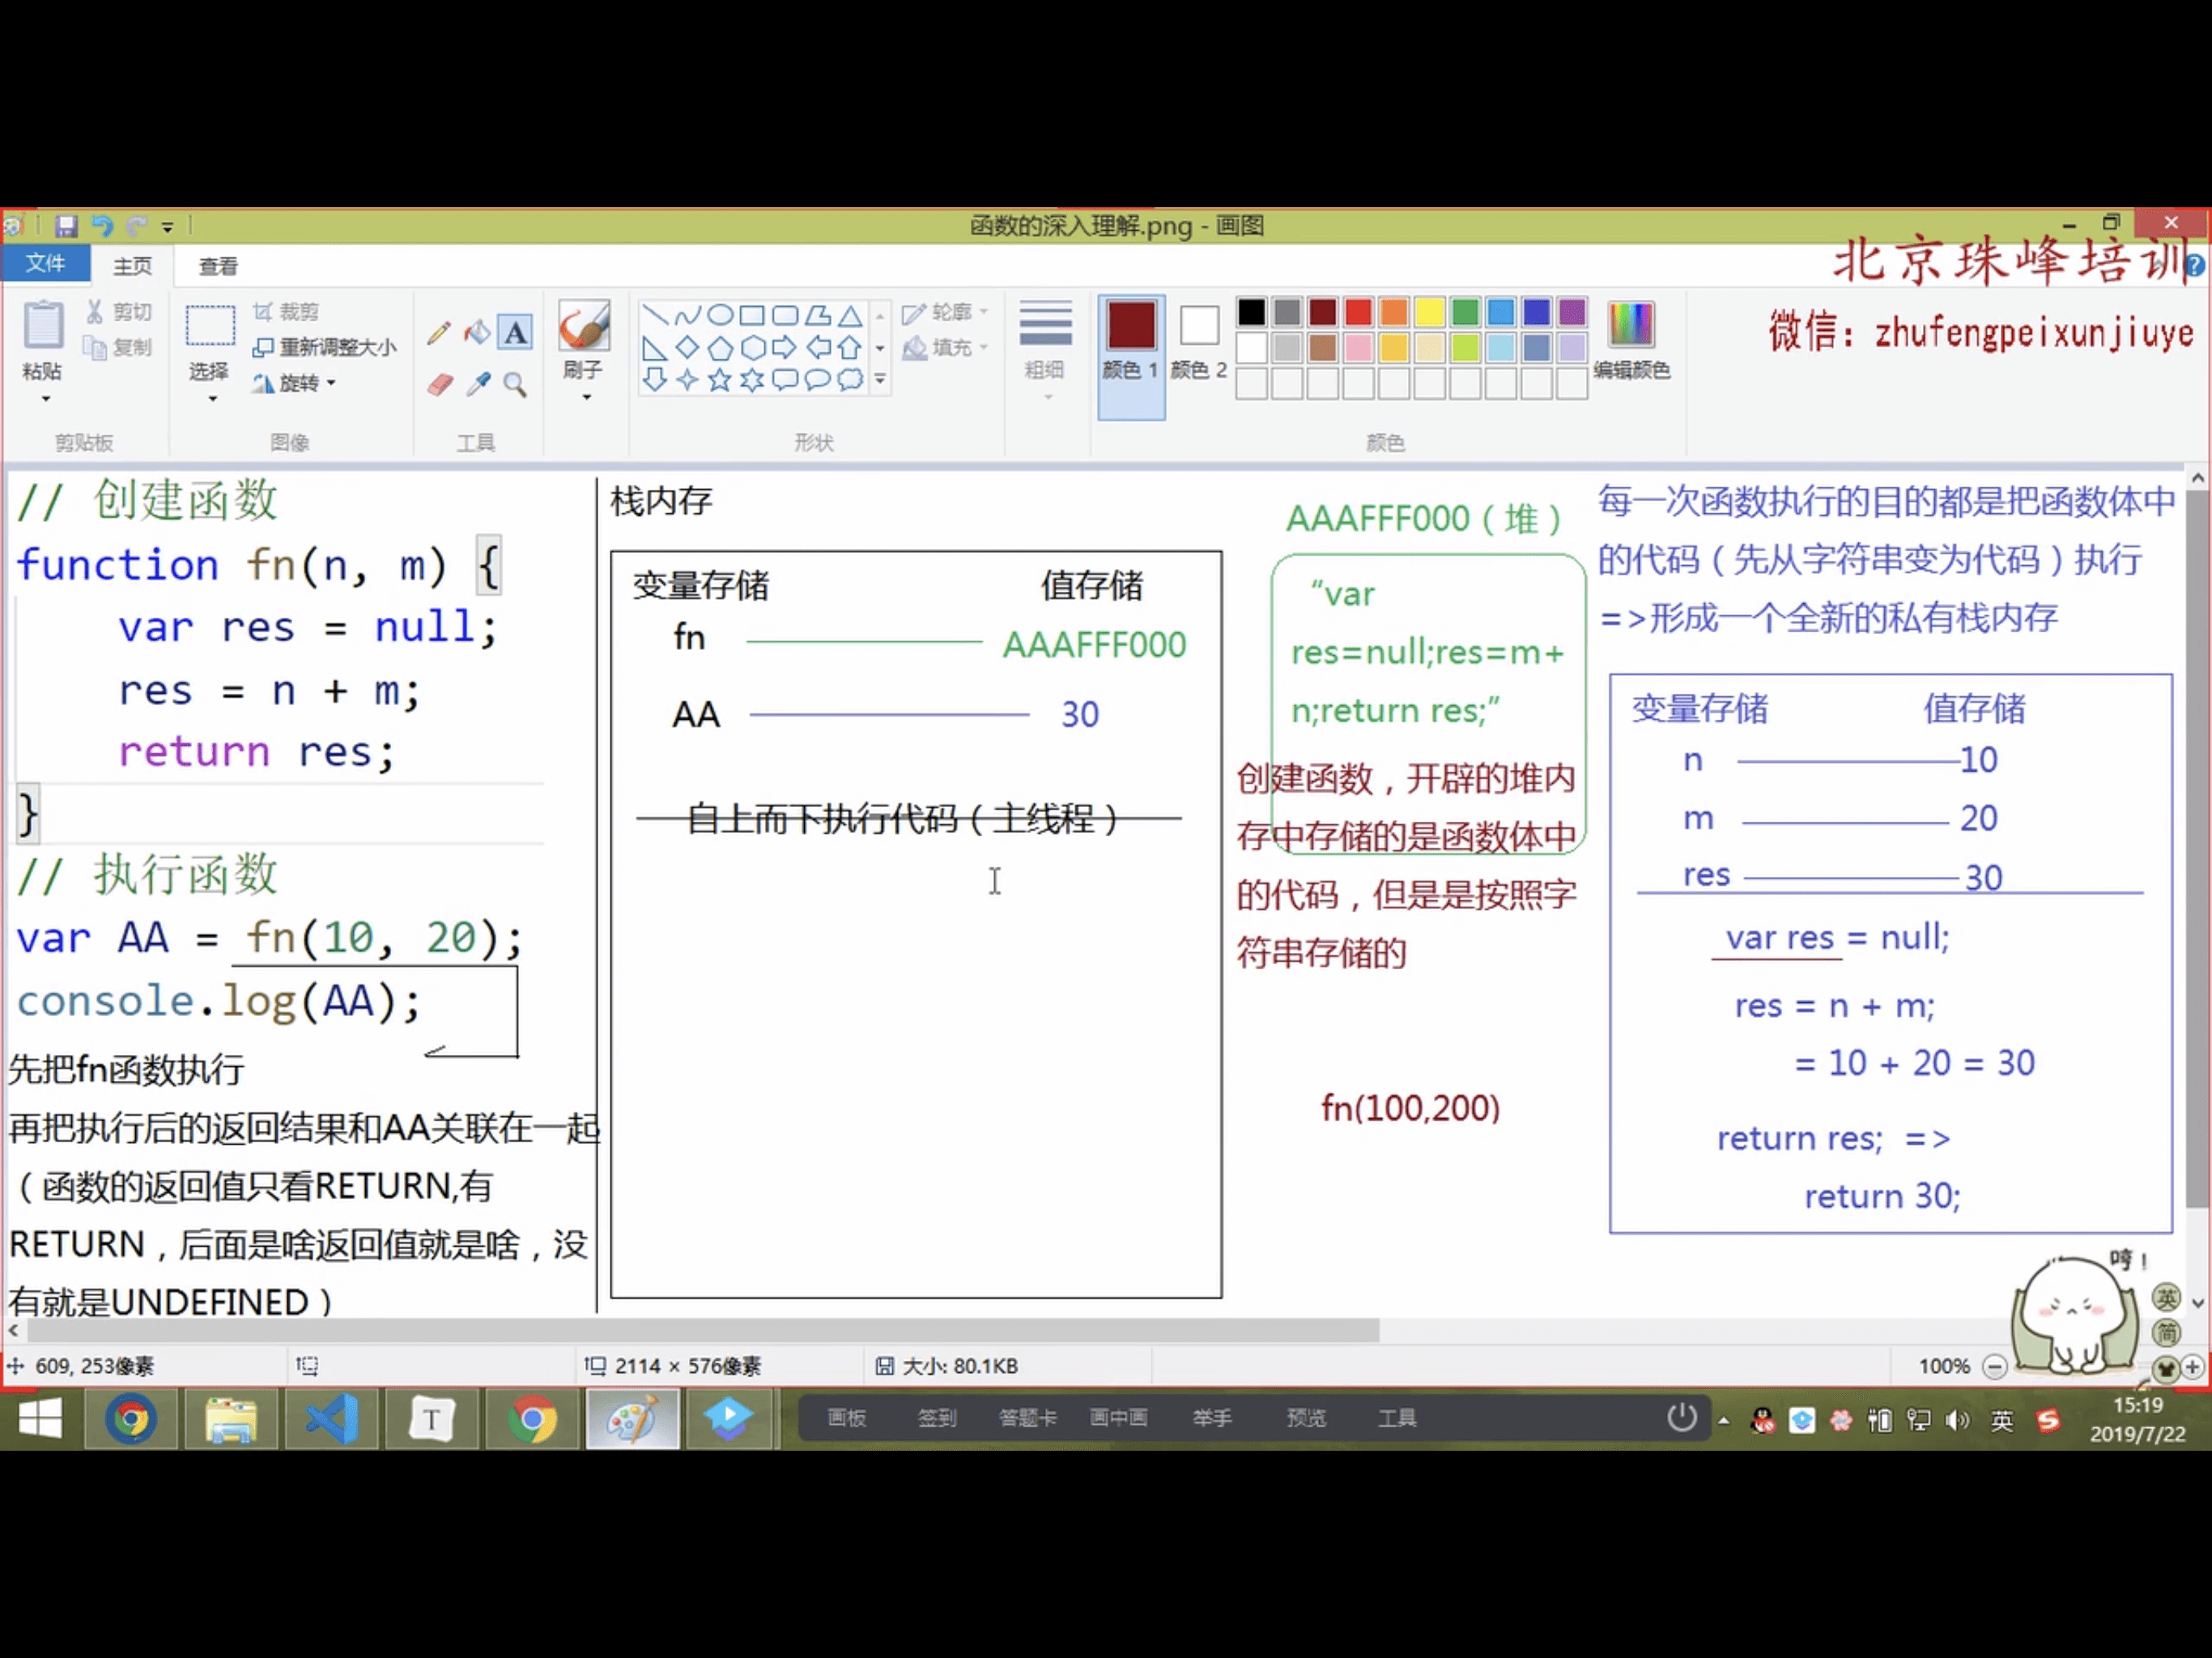
Task: Open Visual Studio Code from taskbar
Action: click(332, 1419)
